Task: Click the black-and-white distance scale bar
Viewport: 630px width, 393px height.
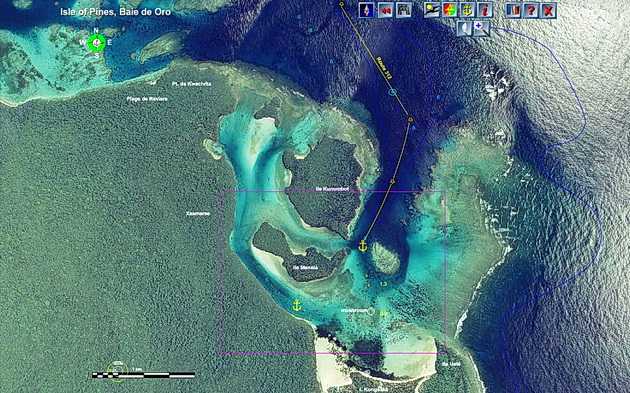Action: point(143,375)
